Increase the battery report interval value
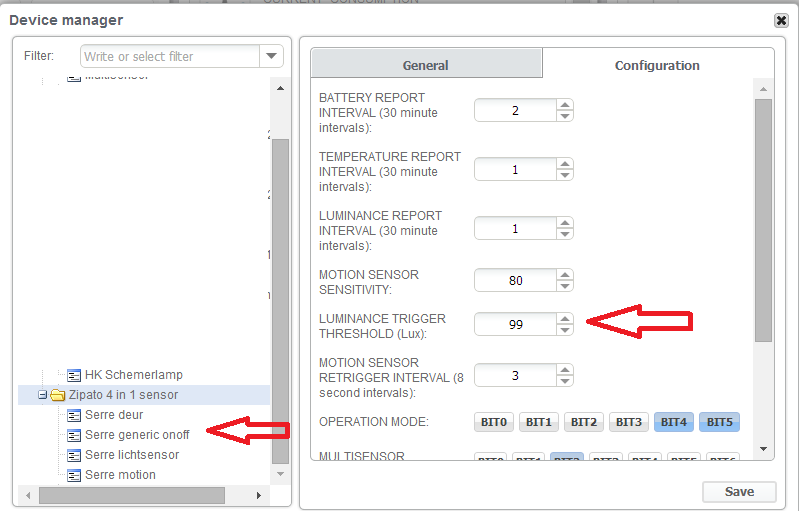Viewport: 800px width, 514px height. (x=565, y=105)
